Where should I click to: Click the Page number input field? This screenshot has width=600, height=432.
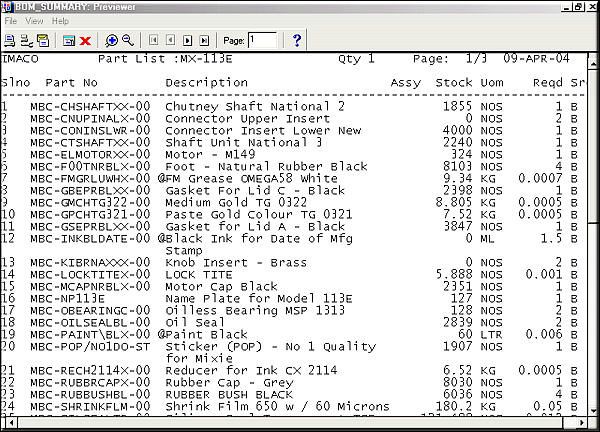pyautogui.click(x=263, y=40)
